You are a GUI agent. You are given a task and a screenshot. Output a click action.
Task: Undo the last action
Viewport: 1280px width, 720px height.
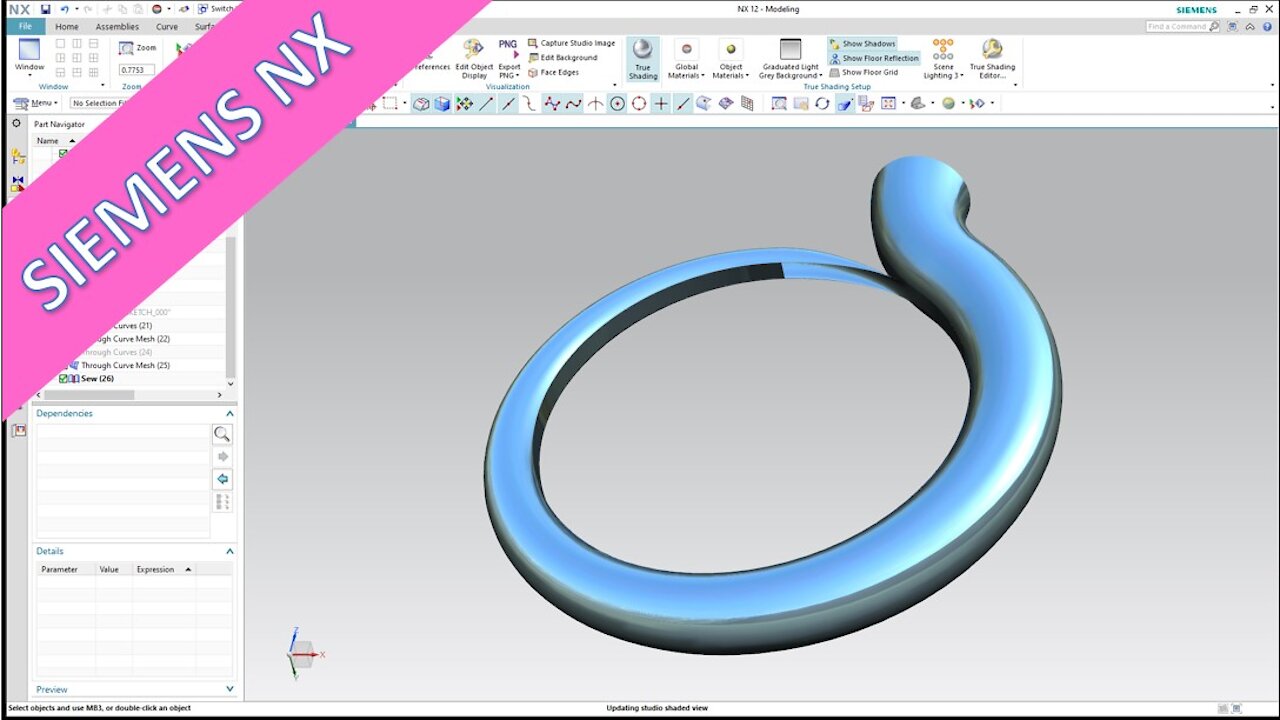[65, 9]
